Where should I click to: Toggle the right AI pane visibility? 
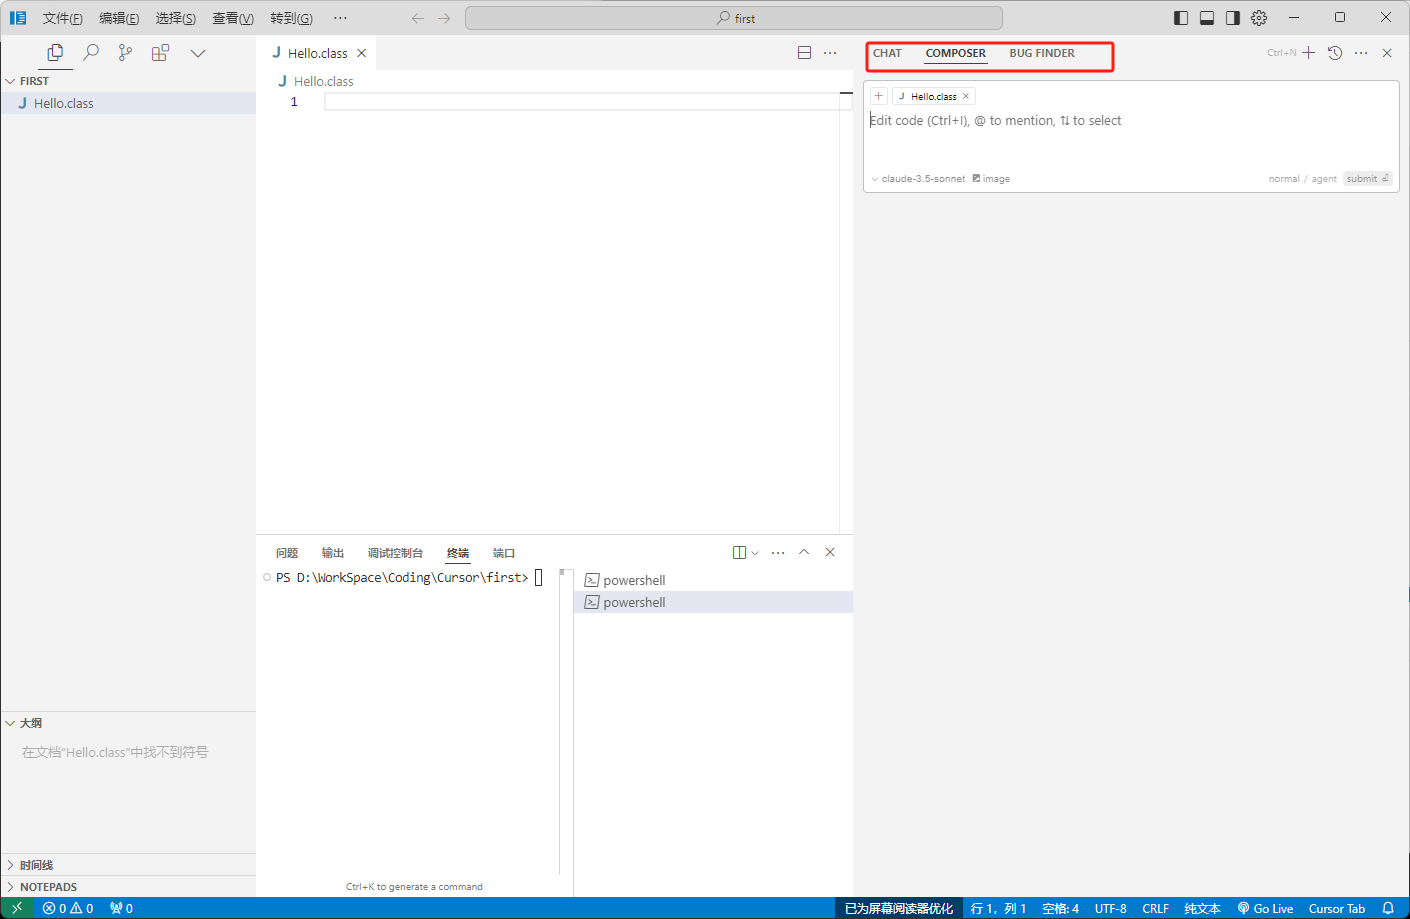1233,18
